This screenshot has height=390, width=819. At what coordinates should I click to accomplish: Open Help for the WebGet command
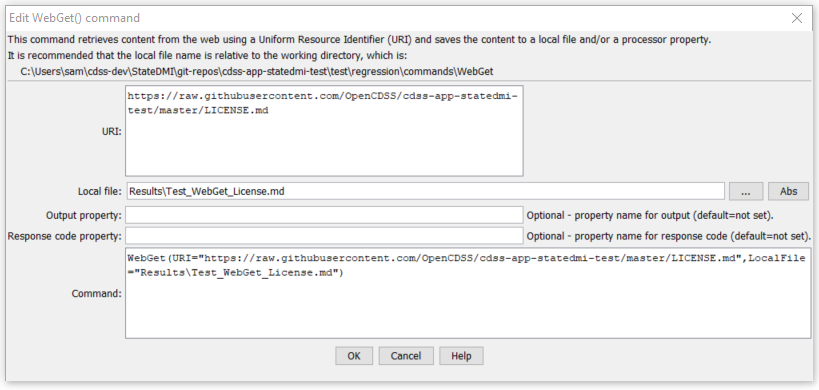pos(461,356)
